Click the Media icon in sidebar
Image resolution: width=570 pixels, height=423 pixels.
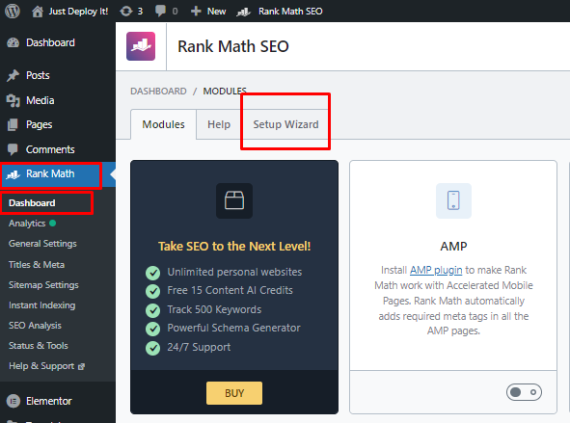pyautogui.click(x=13, y=100)
